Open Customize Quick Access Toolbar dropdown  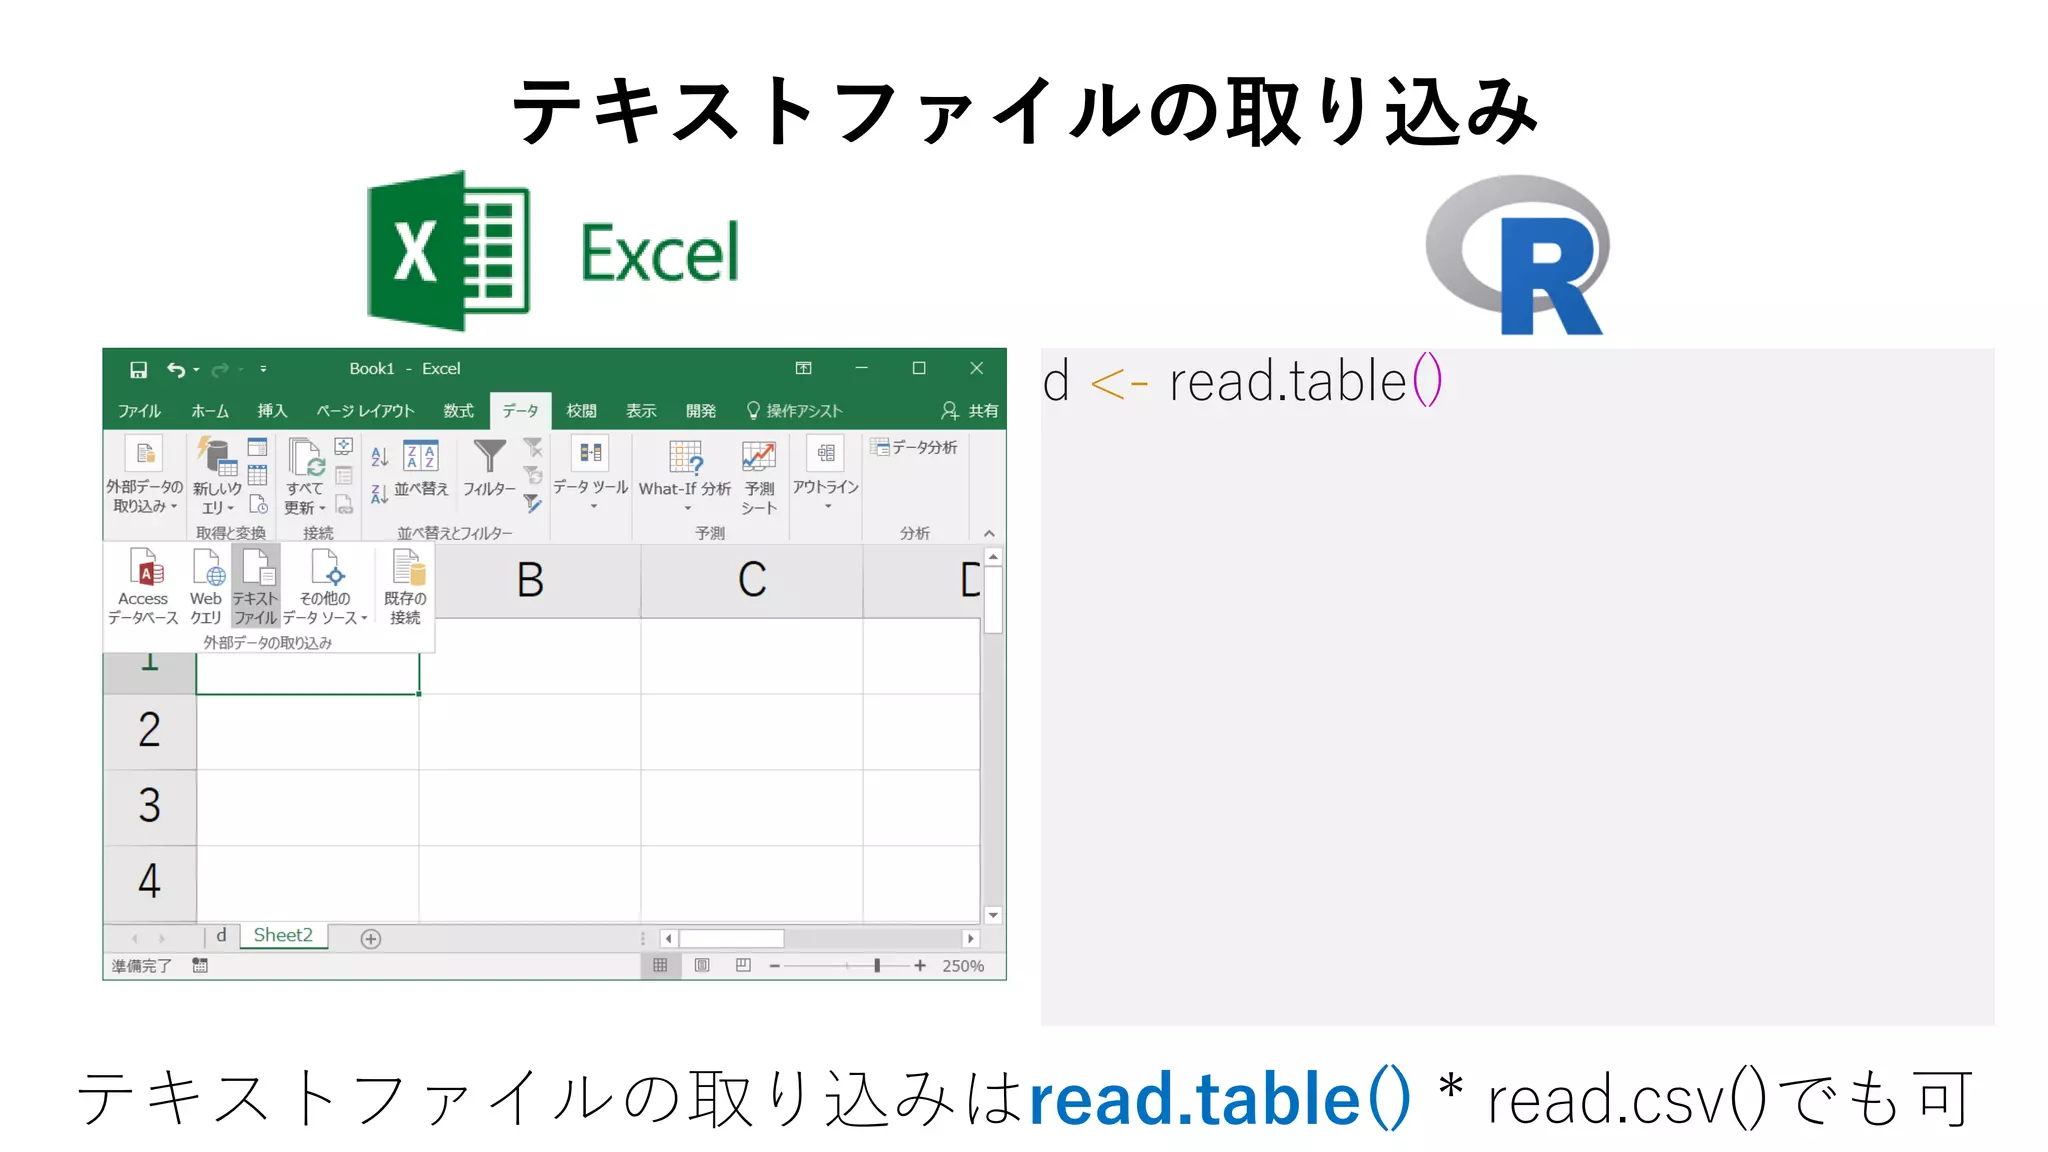click(263, 369)
